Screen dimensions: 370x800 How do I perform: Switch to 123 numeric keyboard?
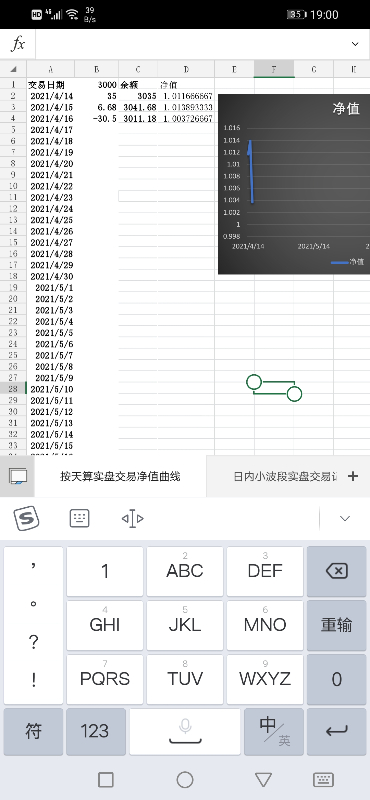95,732
